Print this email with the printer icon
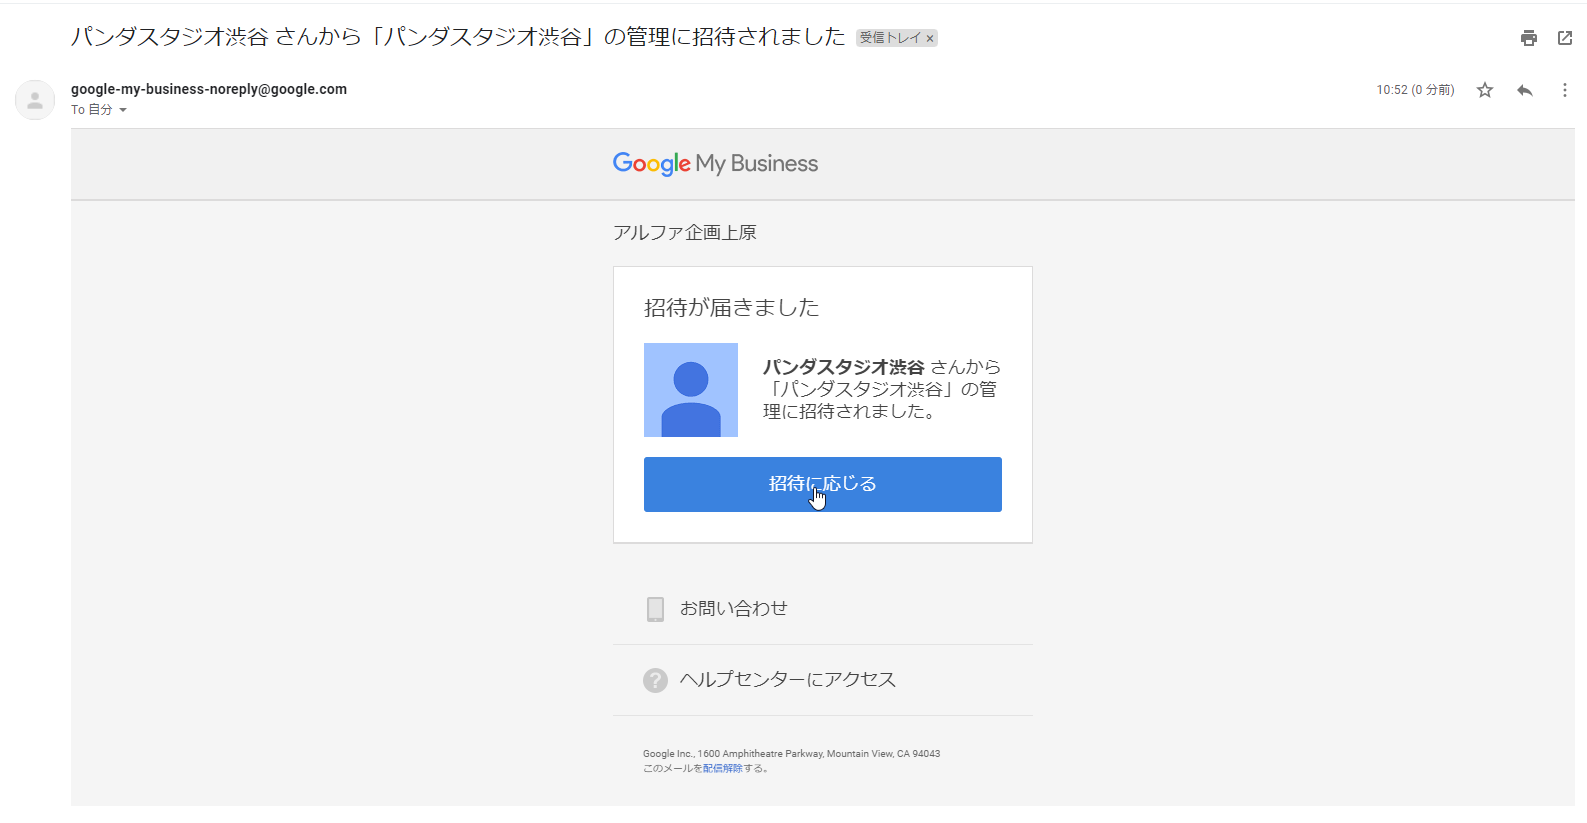The image size is (1587, 823). coord(1528,38)
